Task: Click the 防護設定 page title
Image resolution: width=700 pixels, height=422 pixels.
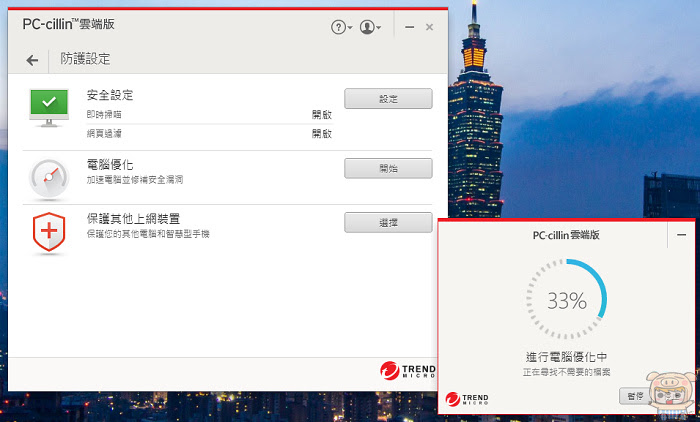Action: pos(85,59)
